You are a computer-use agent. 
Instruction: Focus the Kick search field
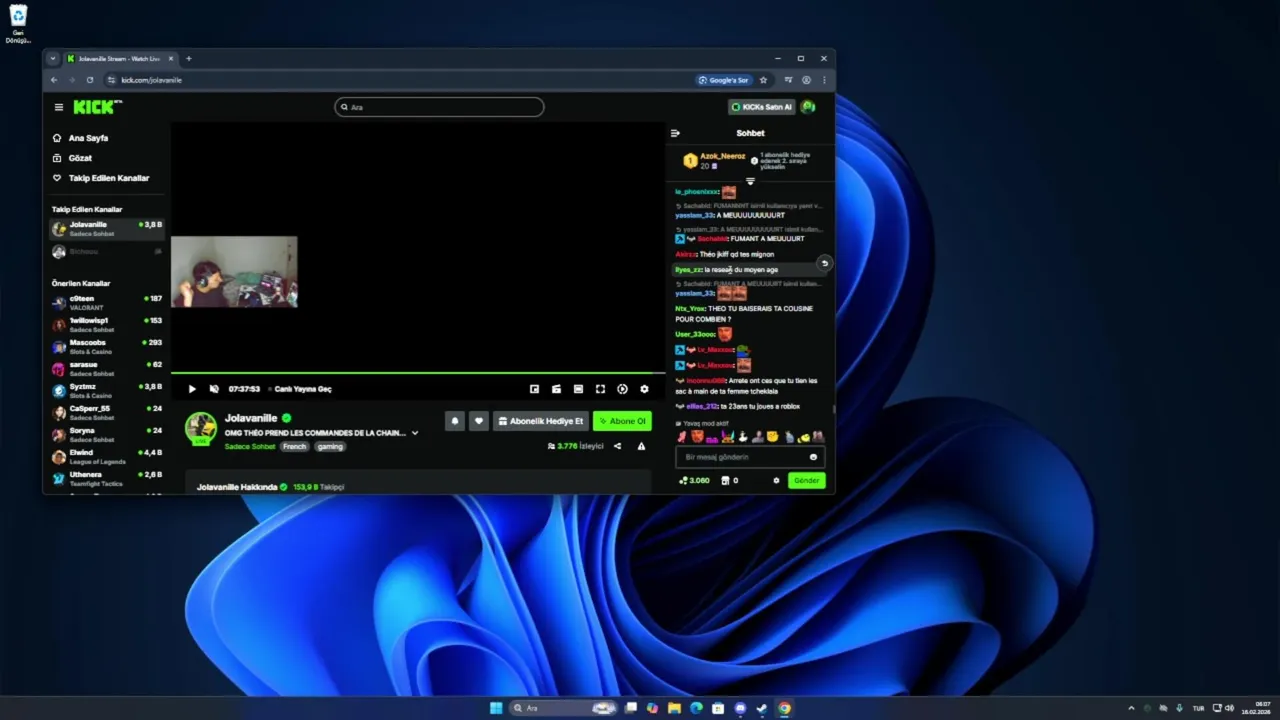point(439,107)
